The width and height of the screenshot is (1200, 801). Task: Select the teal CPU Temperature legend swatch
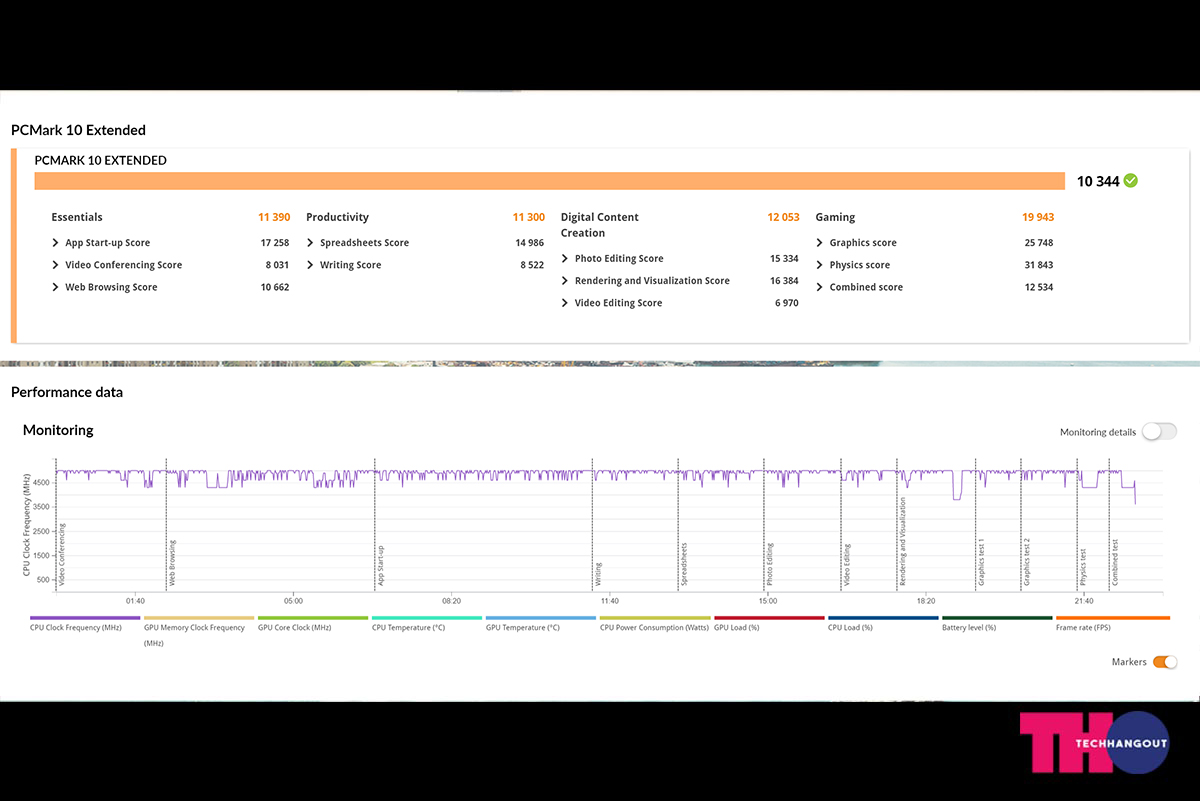[x=428, y=618]
